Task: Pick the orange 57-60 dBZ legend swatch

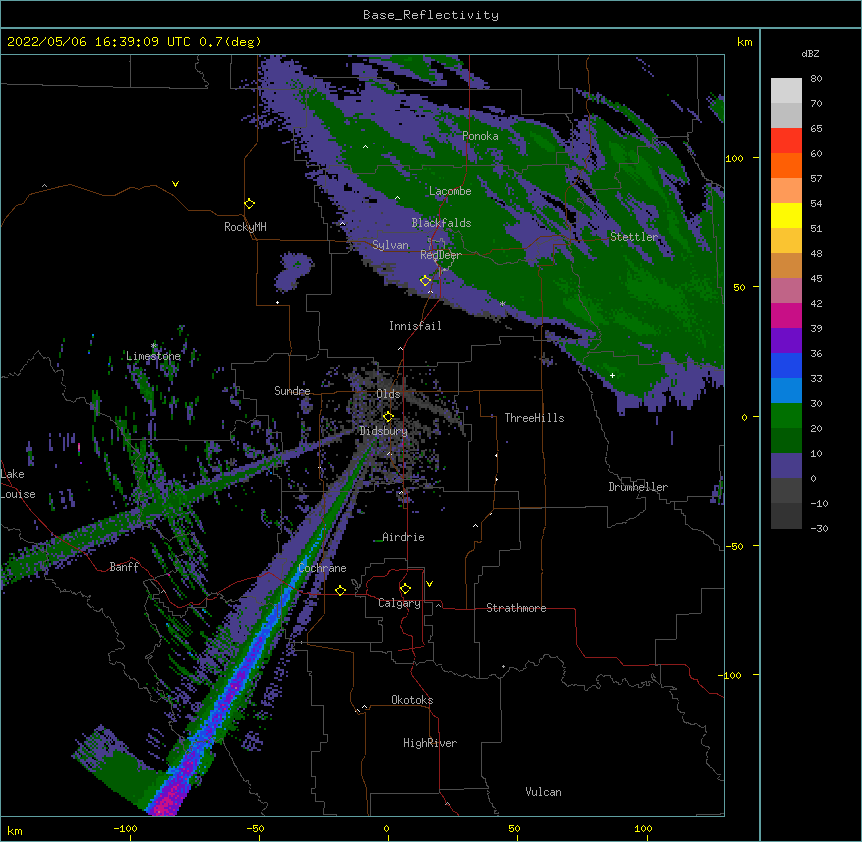Action: pos(786,166)
